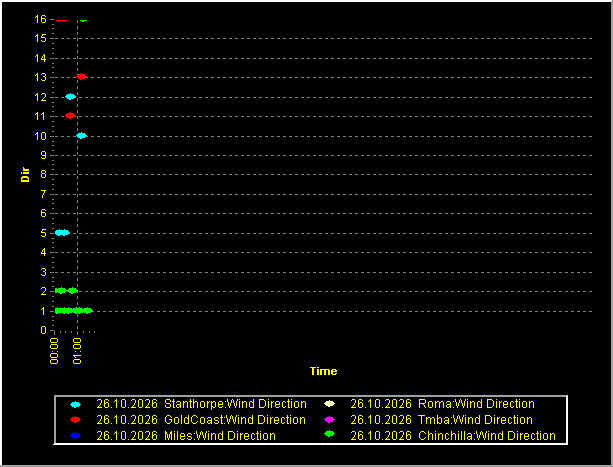Screen dimensions: 613x467
Task: Click the green Chinchilla legend marker
Action: [x=330, y=434]
